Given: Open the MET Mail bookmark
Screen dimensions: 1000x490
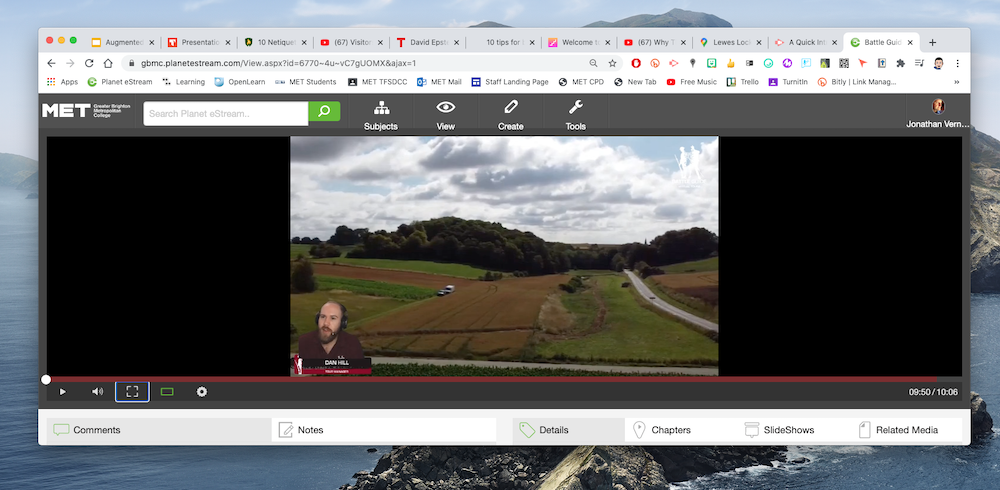Looking at the screenshot, I should 439,82.
